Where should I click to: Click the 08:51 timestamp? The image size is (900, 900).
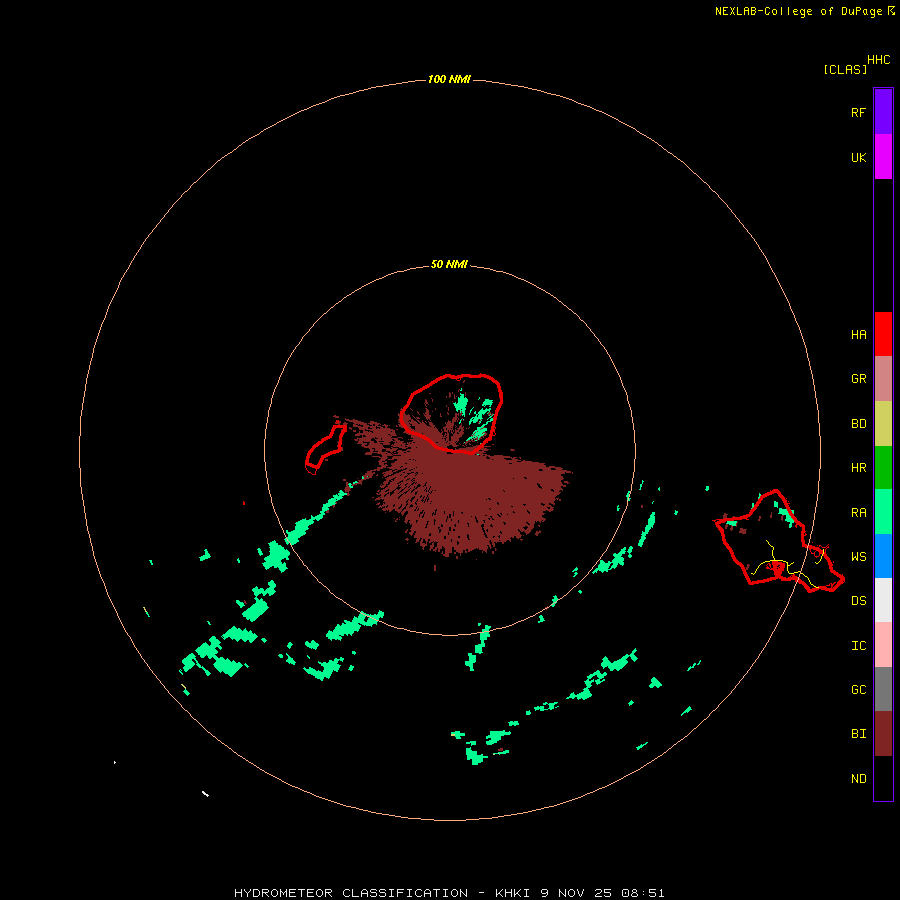642,893
